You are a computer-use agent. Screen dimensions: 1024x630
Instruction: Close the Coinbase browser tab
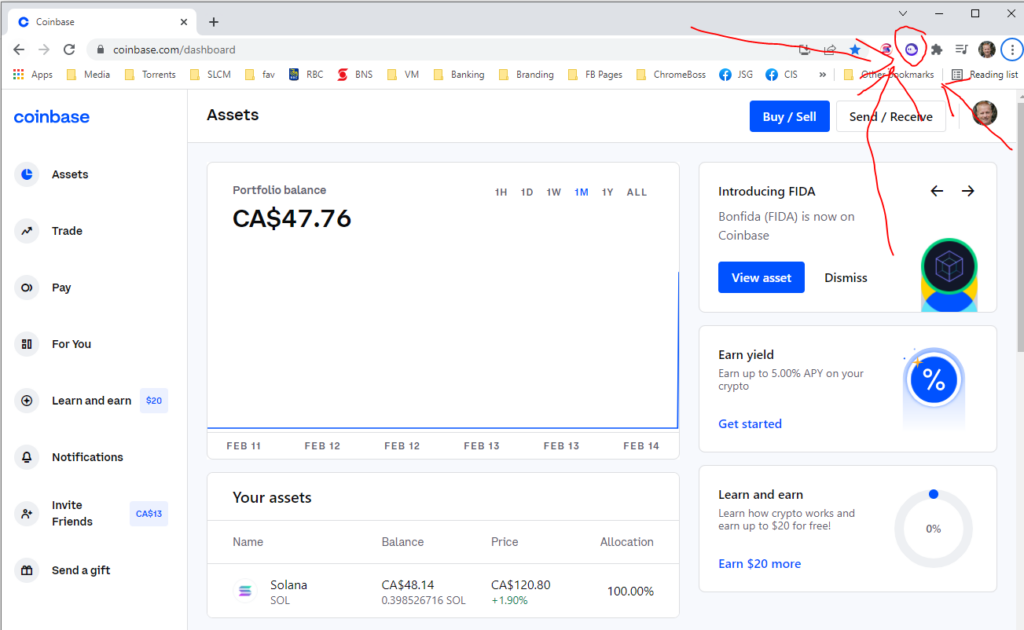point(184,22)
